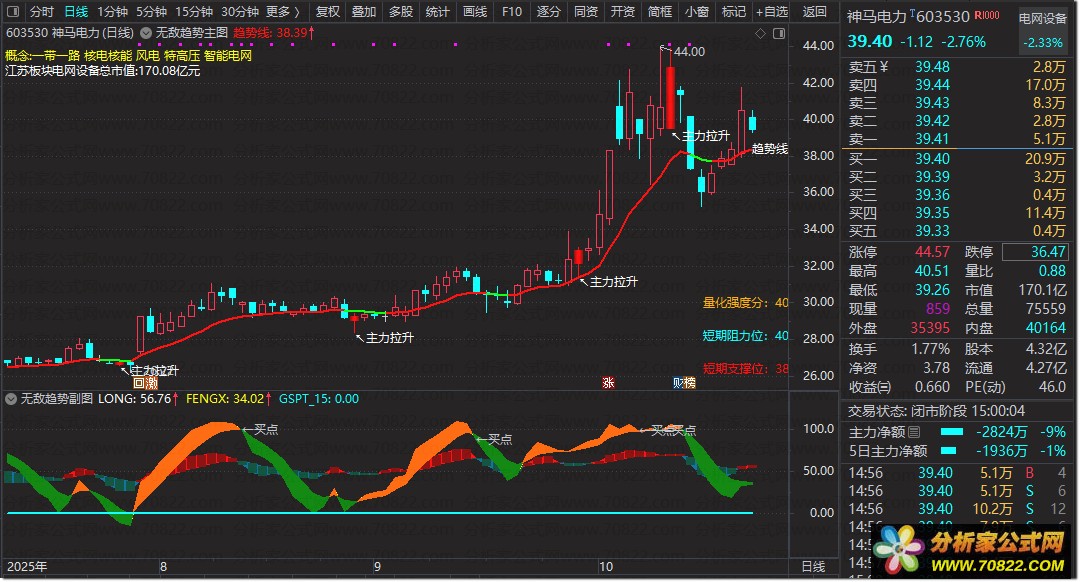Click the 特高压 concept link
This screenshot has height=582, width=1081.
coord(182,56)
